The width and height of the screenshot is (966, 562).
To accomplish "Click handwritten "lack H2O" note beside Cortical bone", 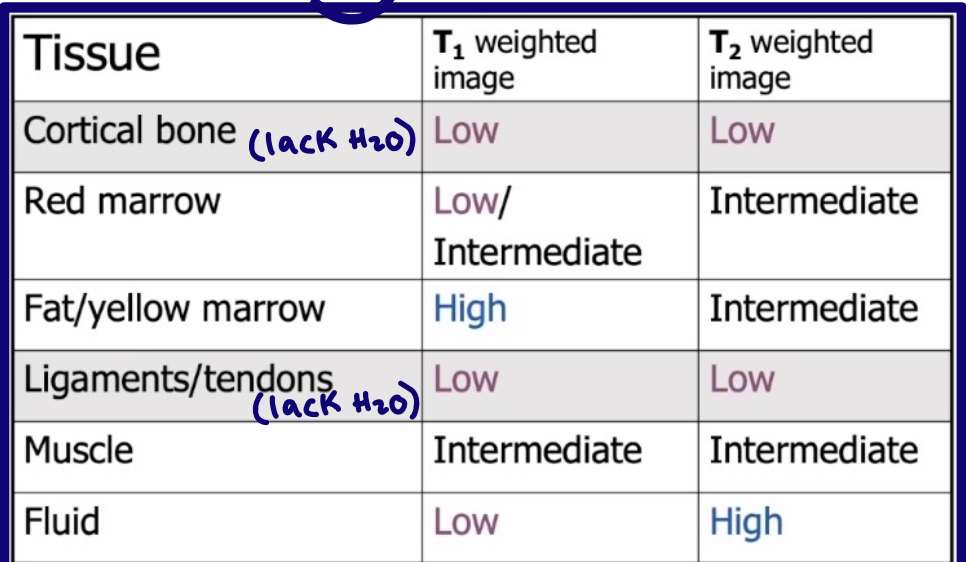I will click(x=331, y=144).
